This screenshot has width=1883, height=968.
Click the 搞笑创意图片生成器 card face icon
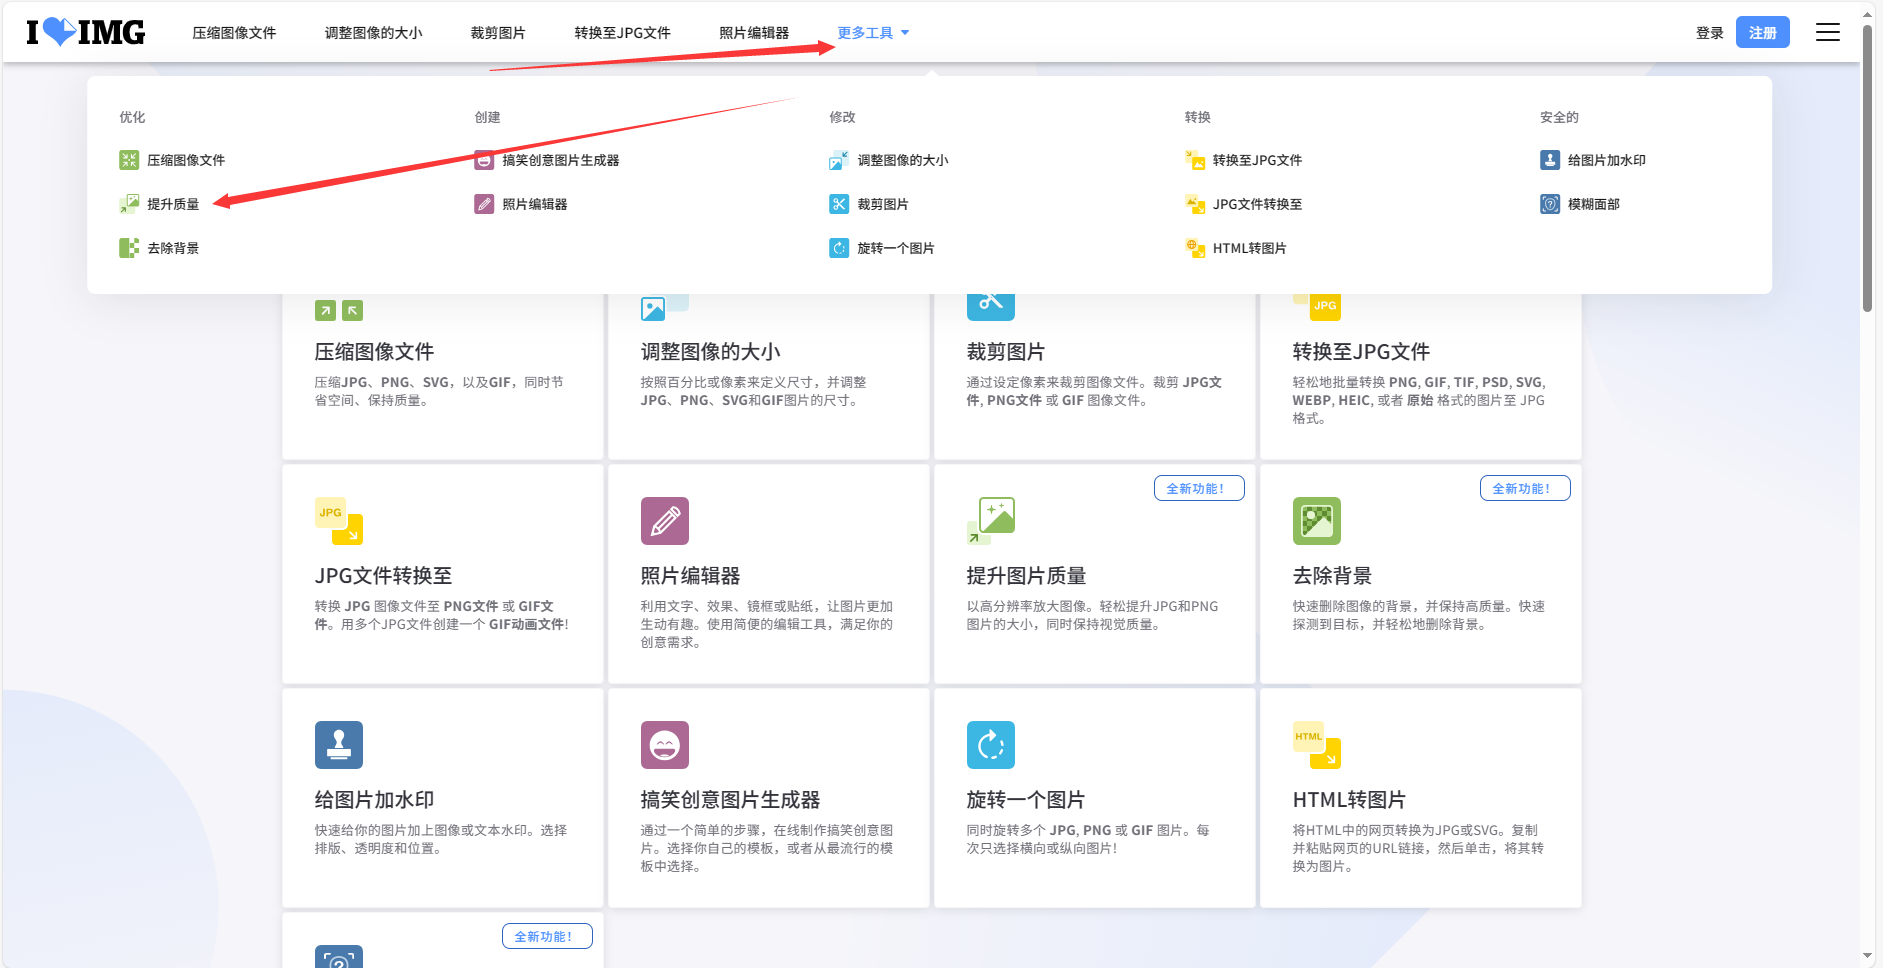[x=665, y=745]
